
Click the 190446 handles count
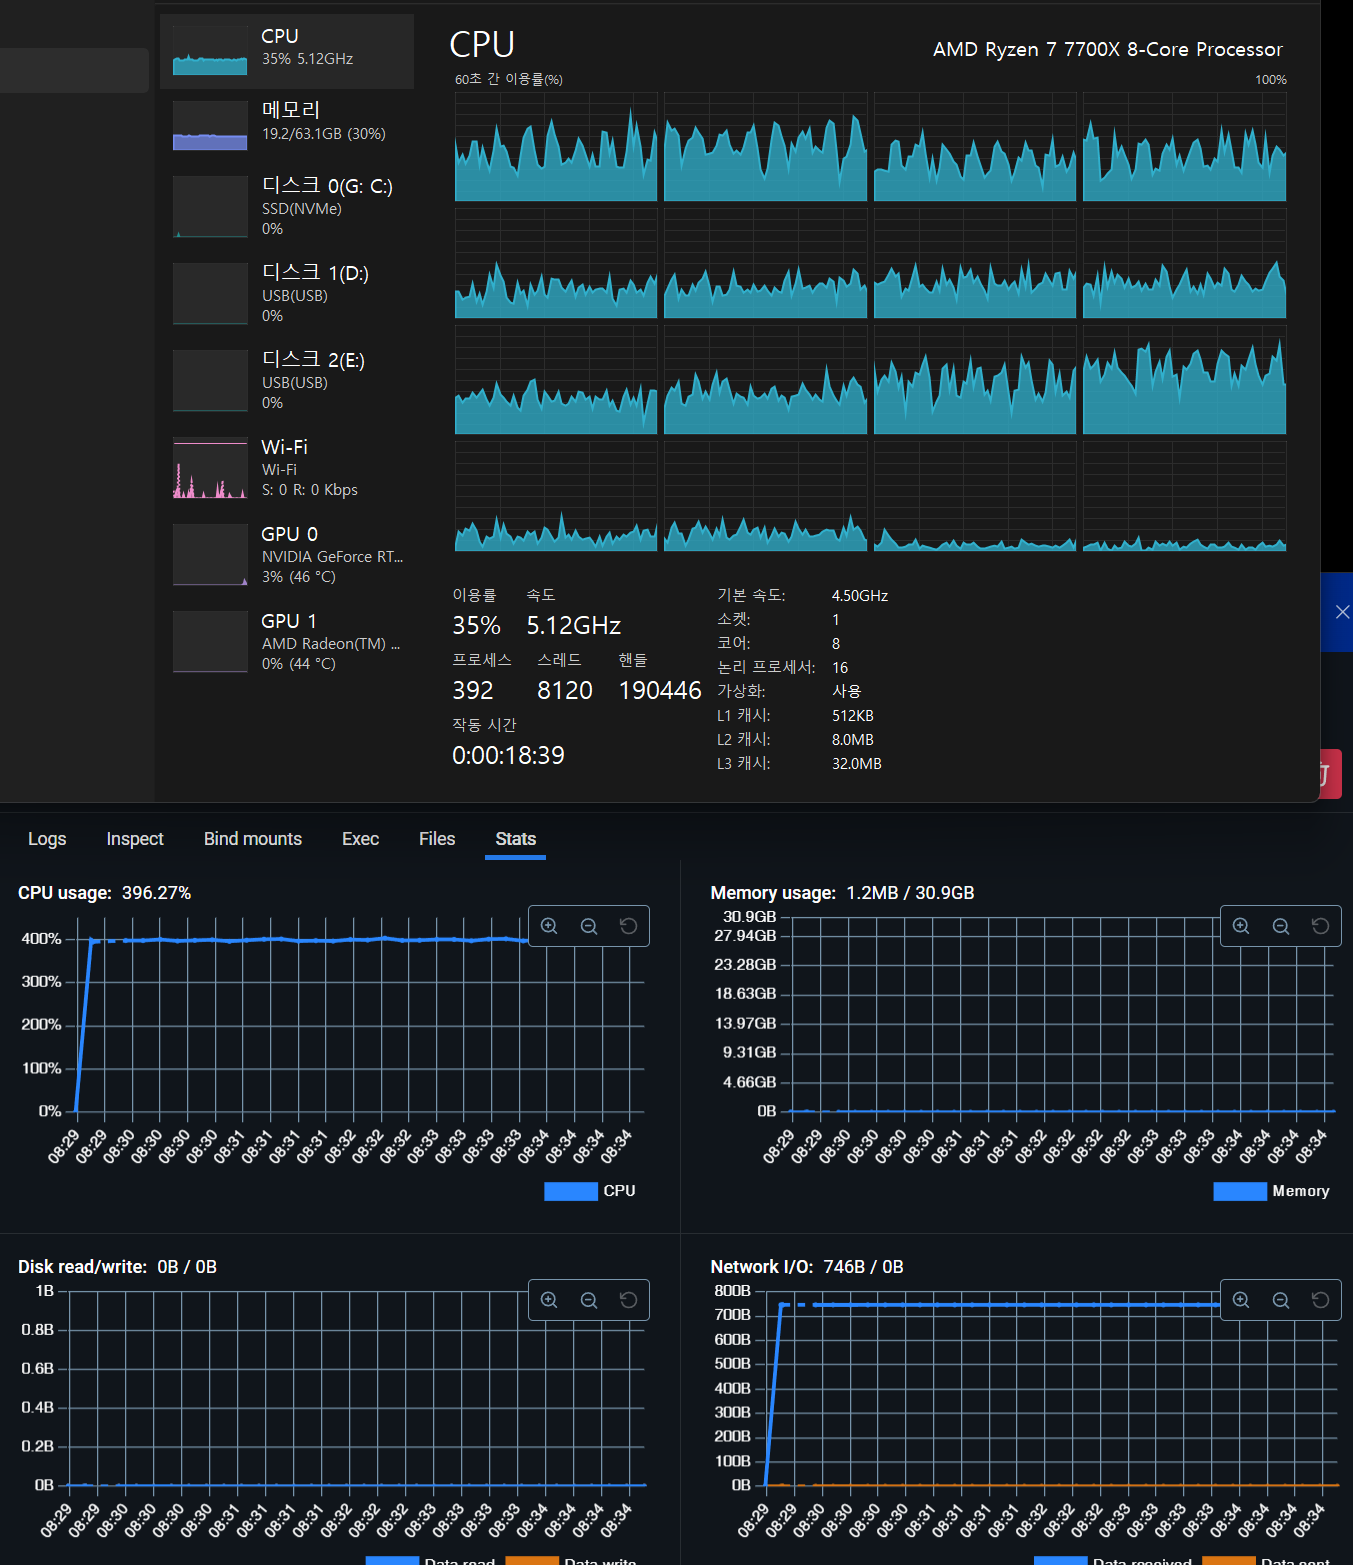660,691
